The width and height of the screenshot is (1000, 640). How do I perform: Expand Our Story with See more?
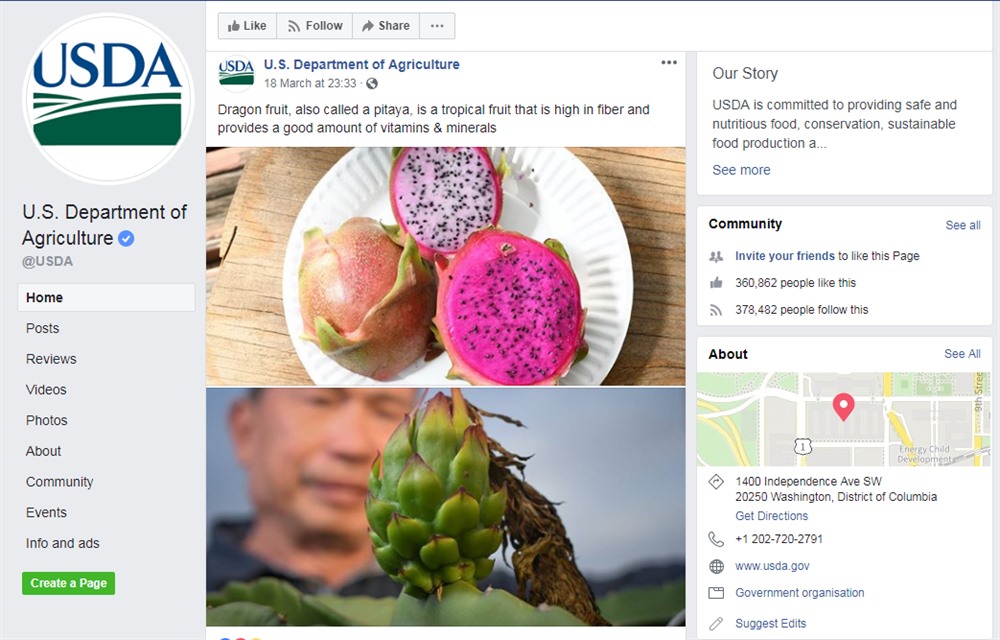point(741,170)
